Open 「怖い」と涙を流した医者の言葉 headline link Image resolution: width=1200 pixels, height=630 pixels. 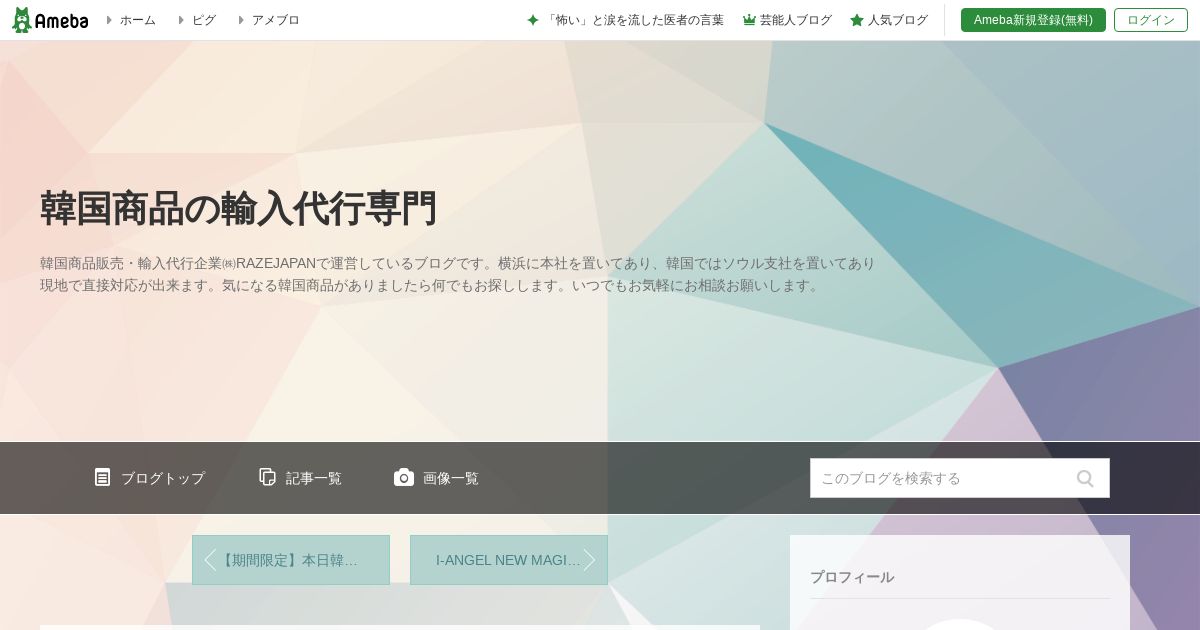pyautogui.click(x=634, y=20)
